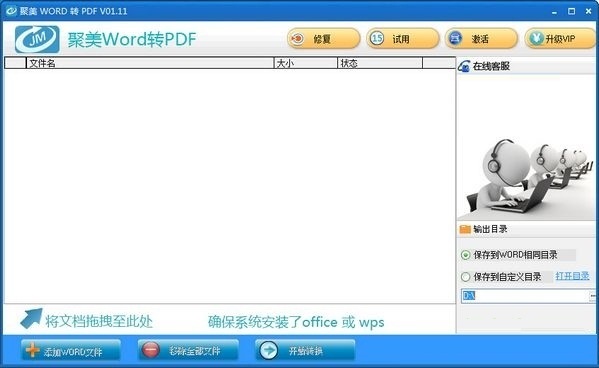
Task: Click the 试用 trial button
Action: [403, 39]
